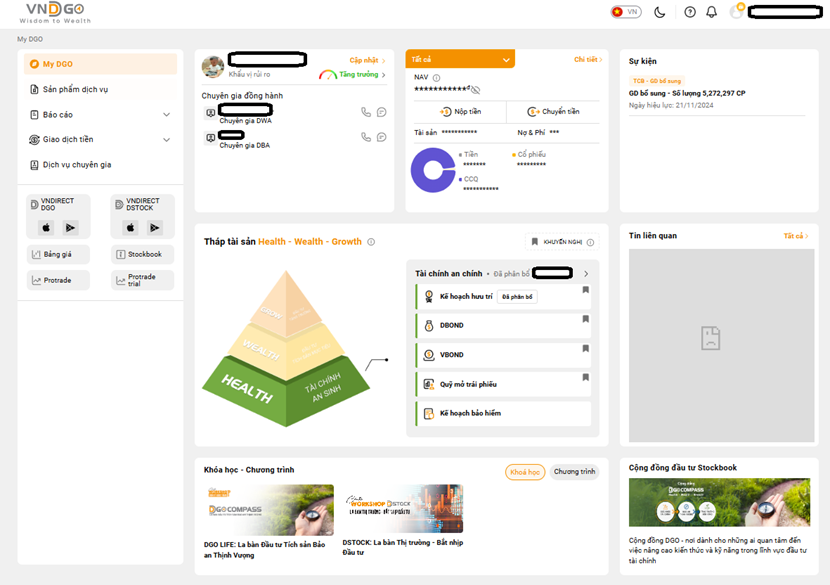Click the VNDGO Wisdom to Wealth logo

coord(56,13)
